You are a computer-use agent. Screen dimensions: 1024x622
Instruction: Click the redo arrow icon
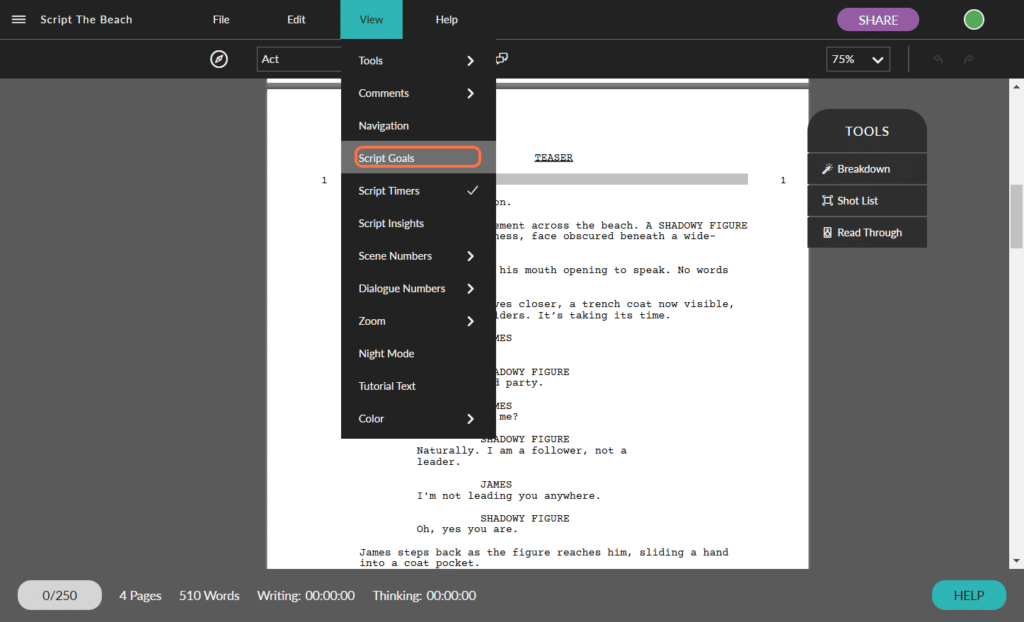tap(968, 60)
